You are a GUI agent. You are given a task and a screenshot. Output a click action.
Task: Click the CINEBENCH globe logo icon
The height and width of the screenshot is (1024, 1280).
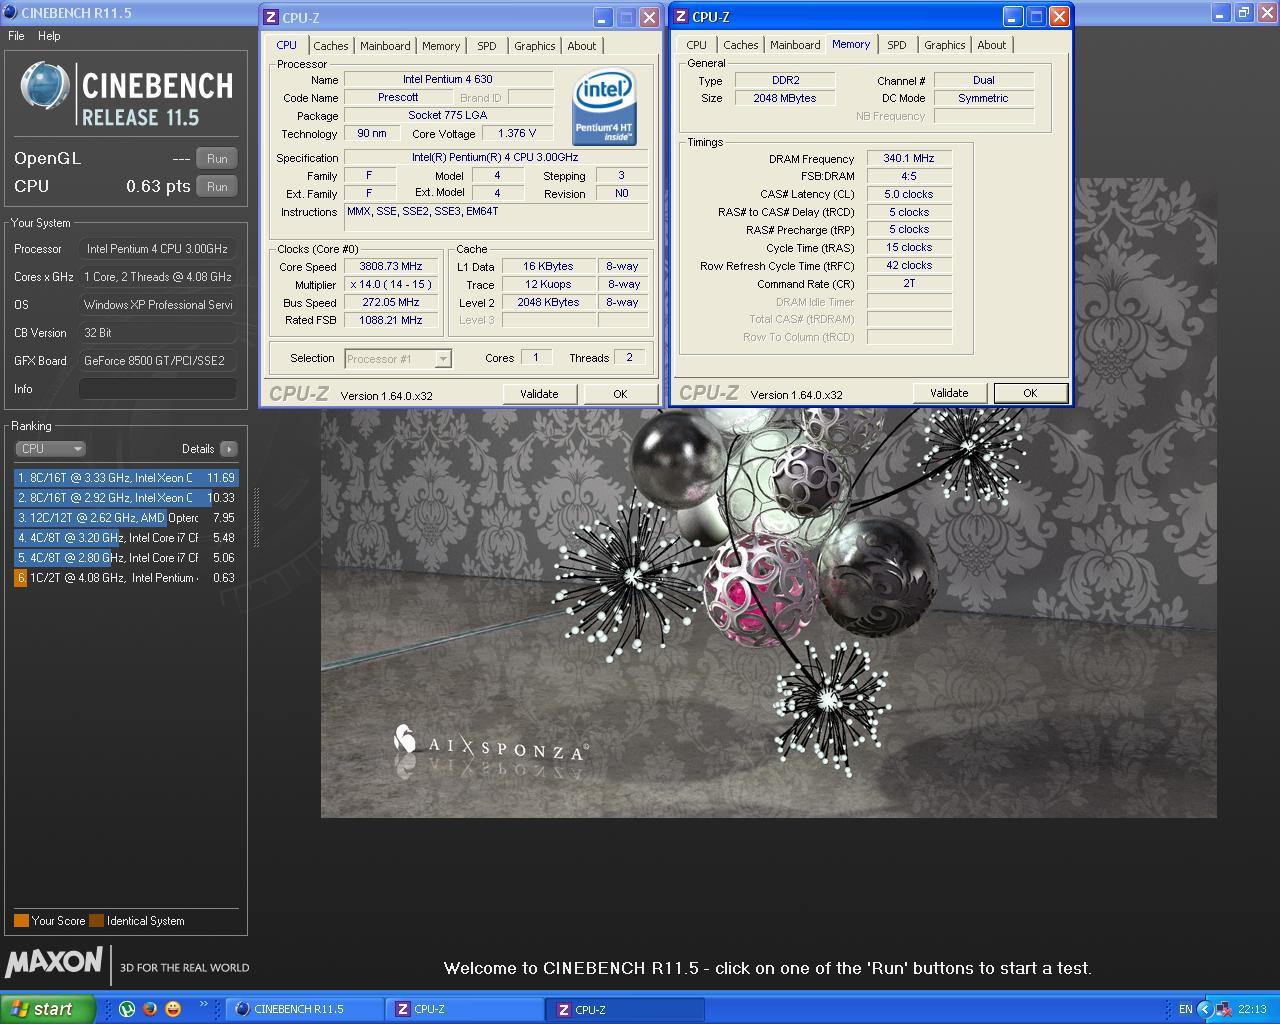[x=44, y=86]
